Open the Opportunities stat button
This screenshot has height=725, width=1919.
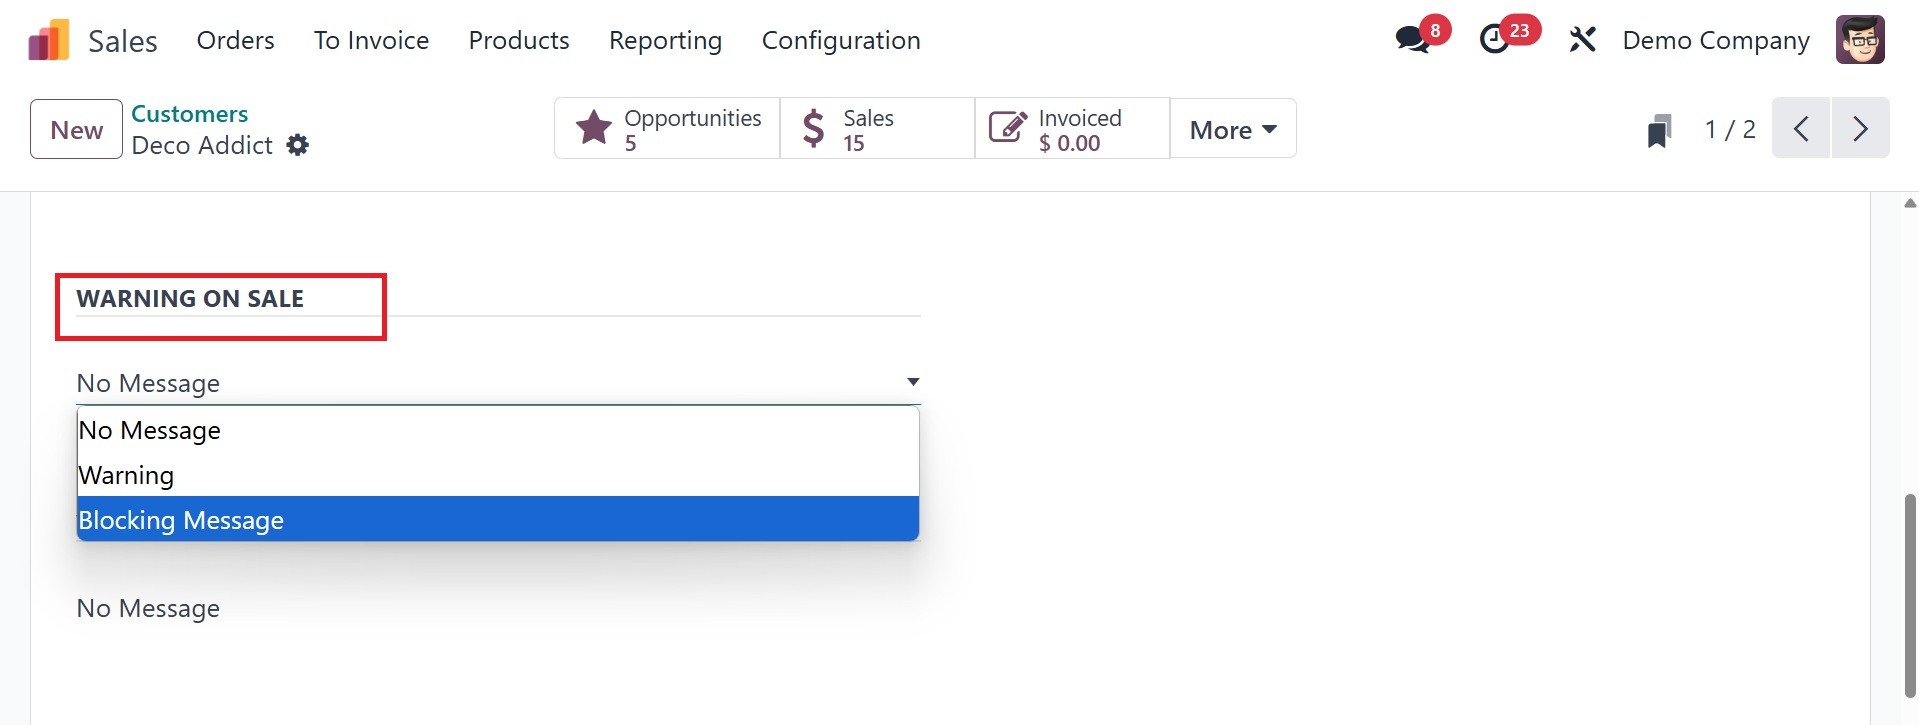pos(667,129)
